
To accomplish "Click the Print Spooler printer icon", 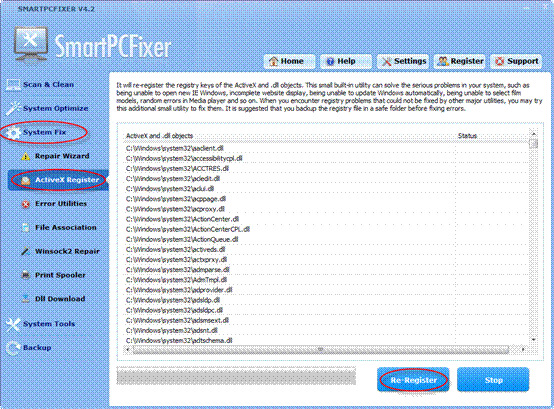I will [x=25, y=275].
